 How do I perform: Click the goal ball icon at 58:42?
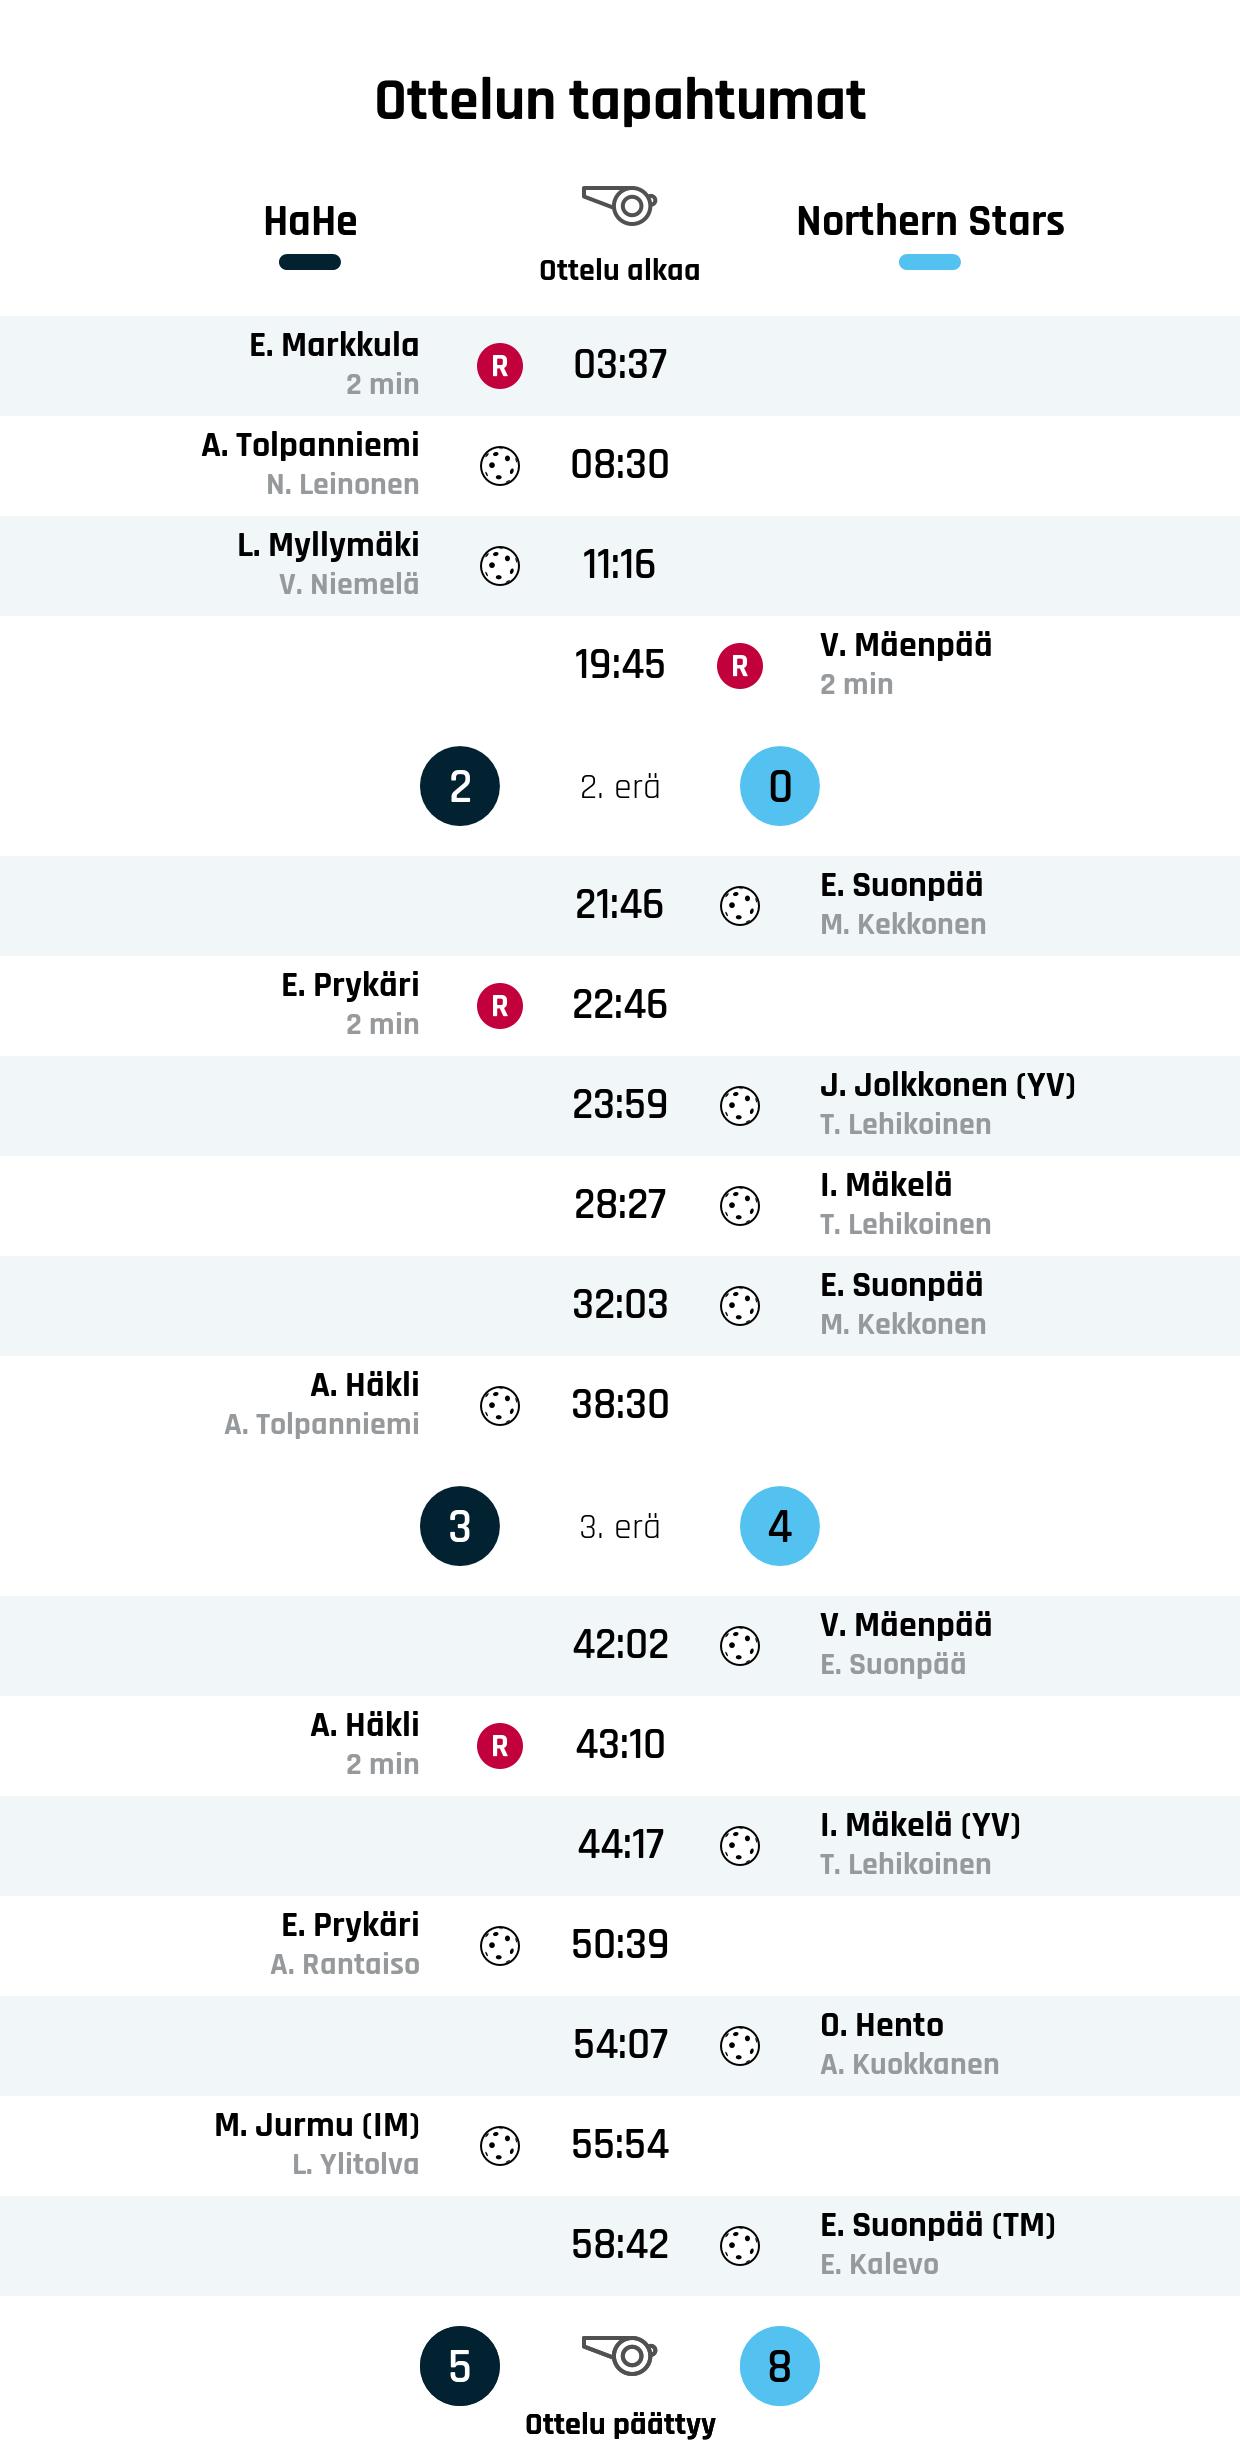[x=740, y=2246]
